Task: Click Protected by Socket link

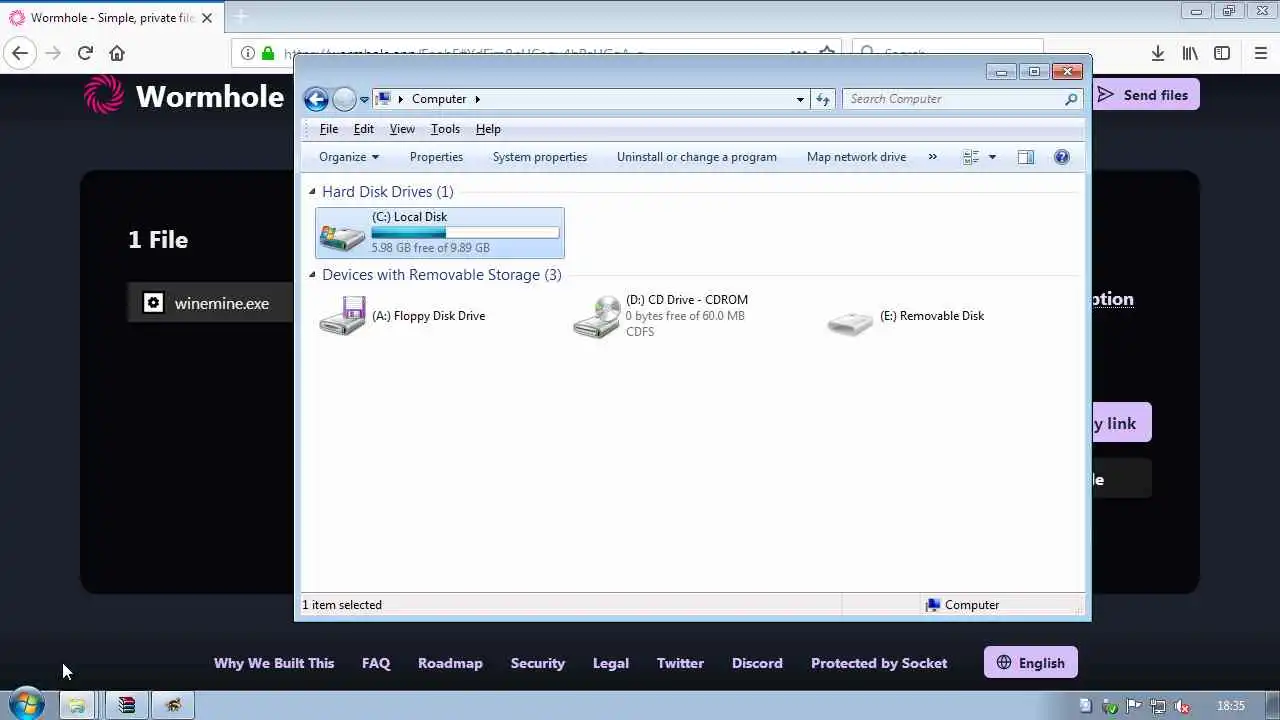Action: [x=879, y=663]
